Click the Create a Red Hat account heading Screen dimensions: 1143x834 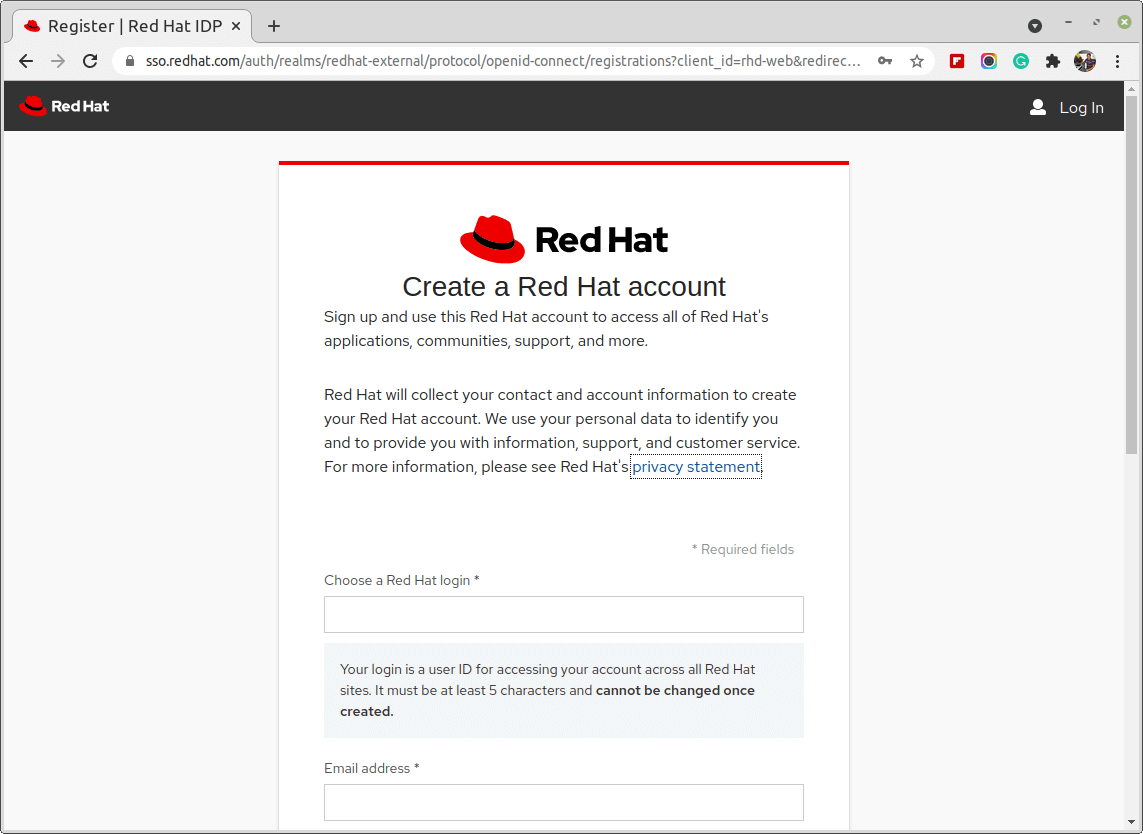pos(563,287)
